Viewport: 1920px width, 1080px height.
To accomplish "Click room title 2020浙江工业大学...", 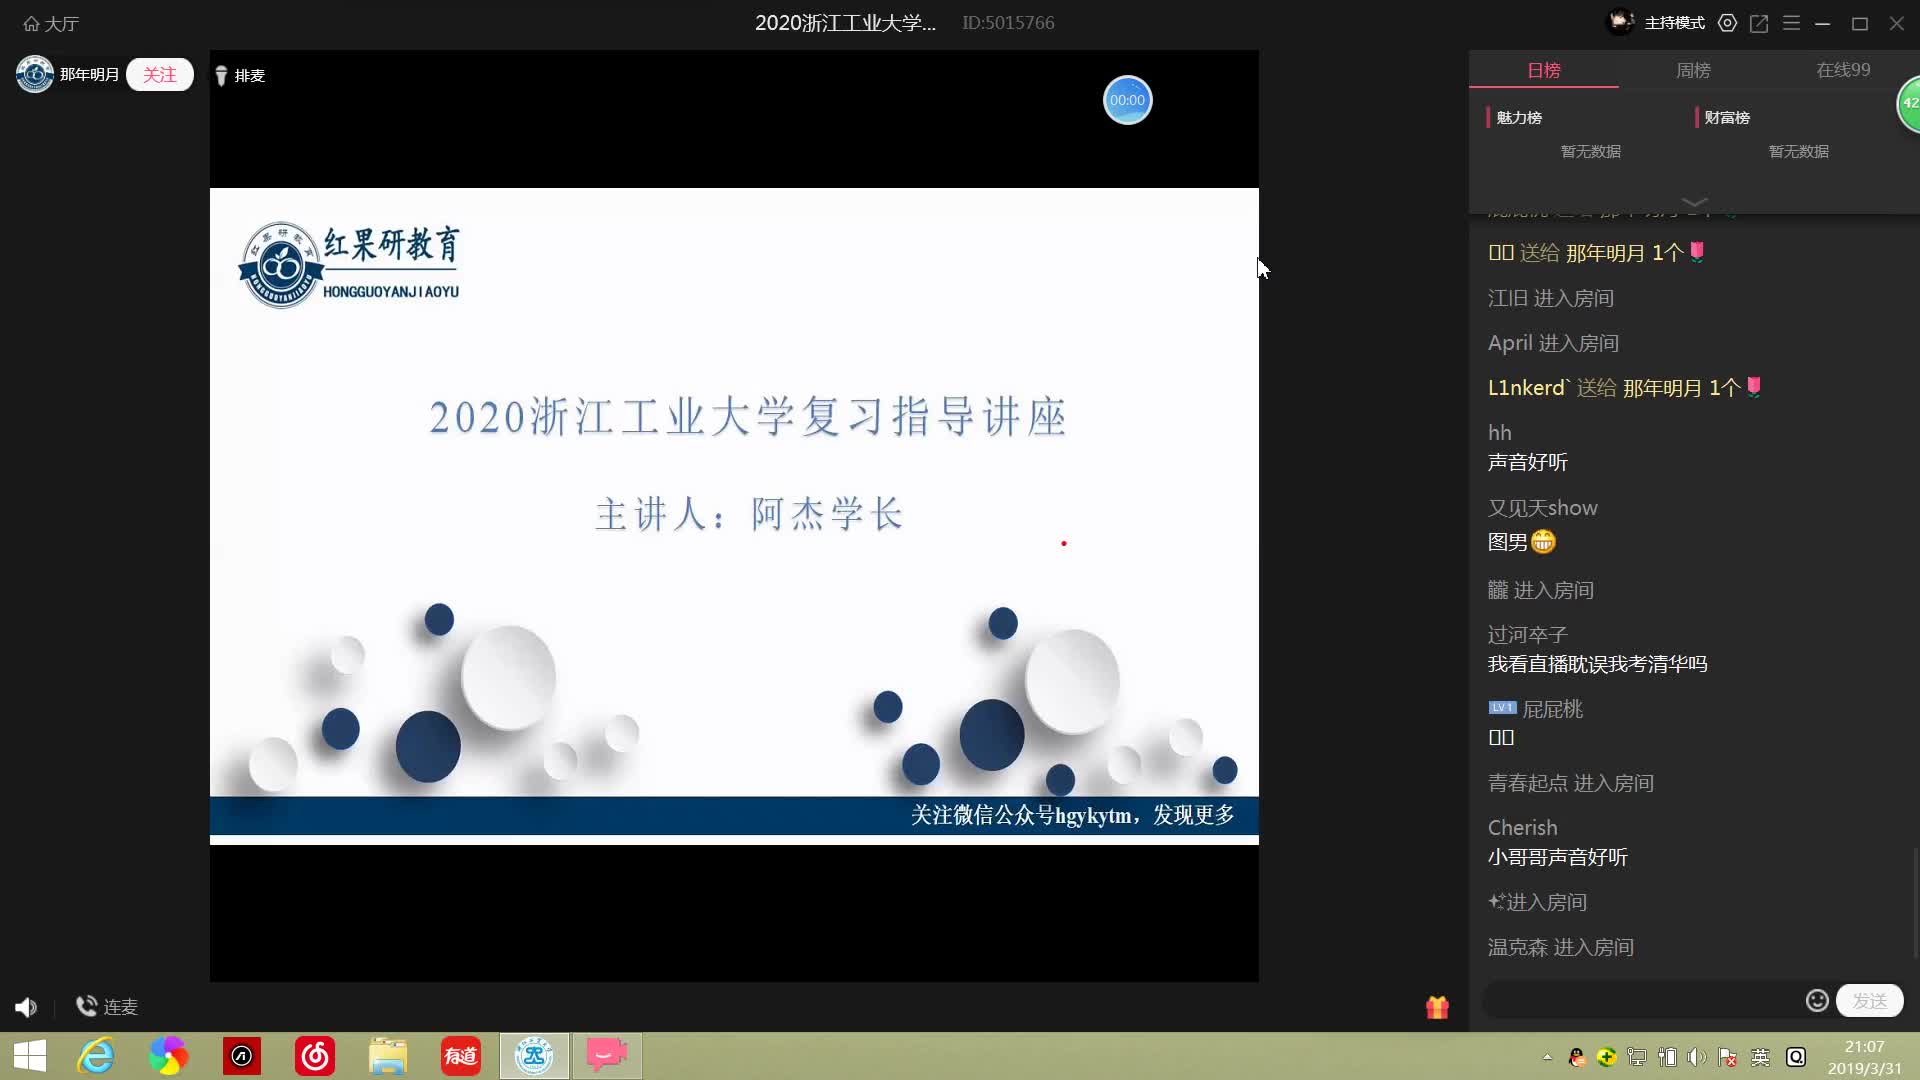I will (x=845, y=23).
